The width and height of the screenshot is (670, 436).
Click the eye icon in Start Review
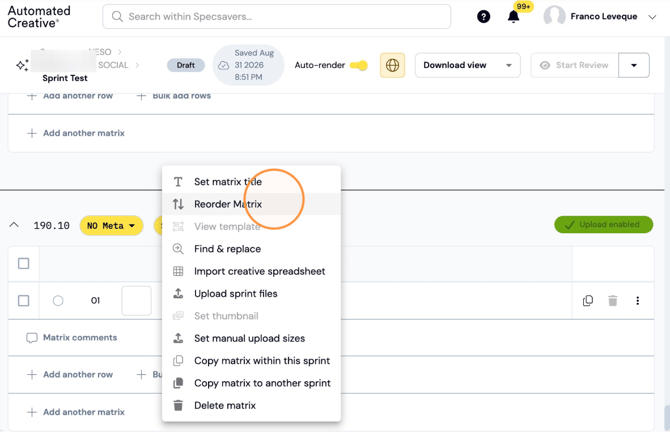(545, 65)
